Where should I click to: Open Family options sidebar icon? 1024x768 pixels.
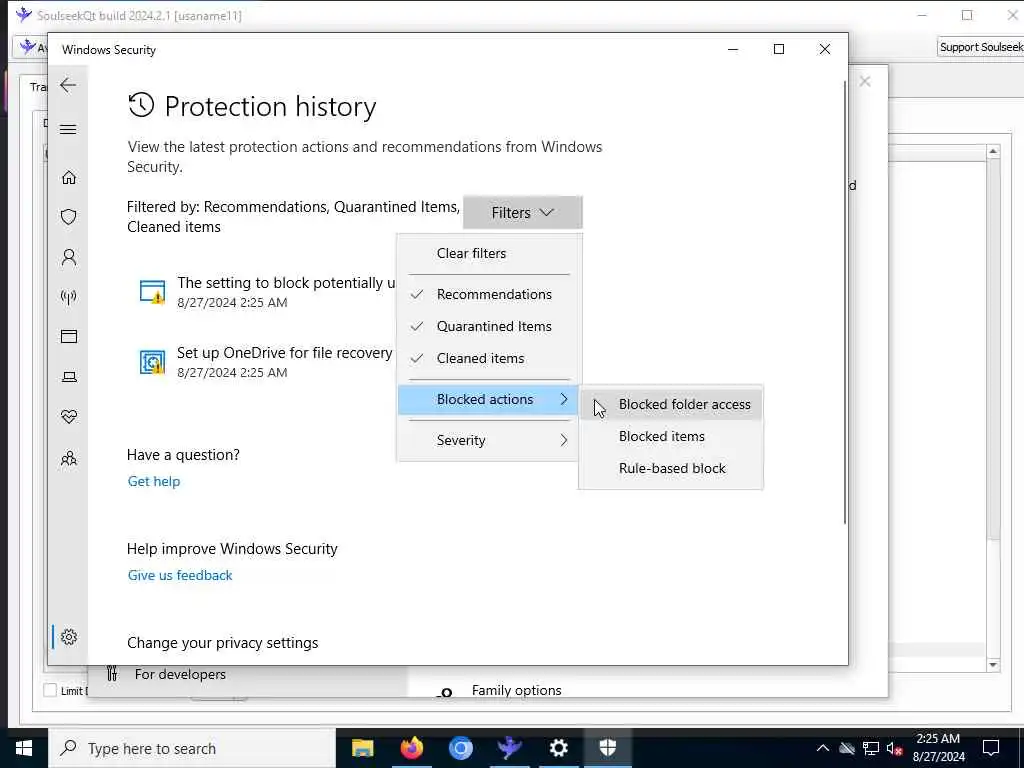pyautogui.click(x=69, y=458)
